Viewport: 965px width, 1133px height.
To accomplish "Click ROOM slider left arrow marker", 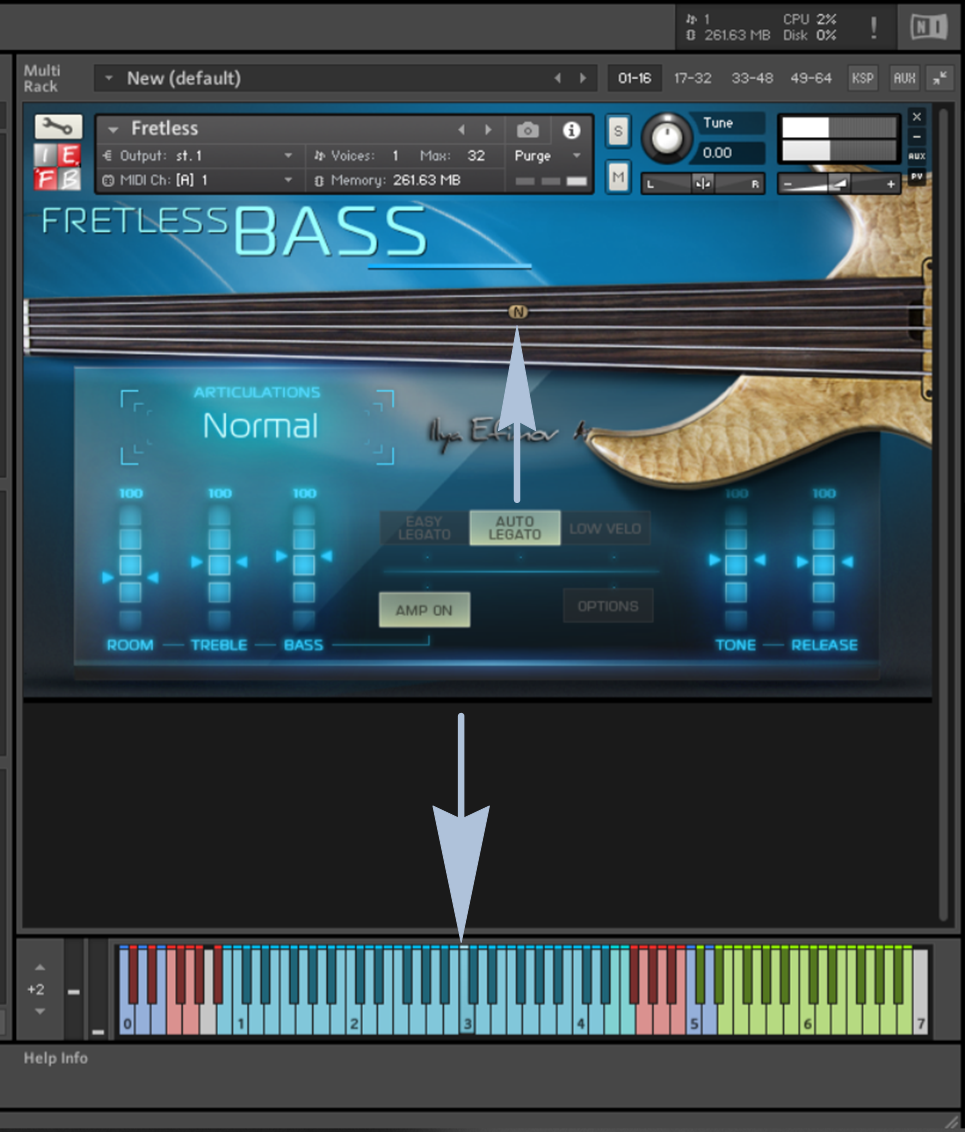I will point(108,577).
